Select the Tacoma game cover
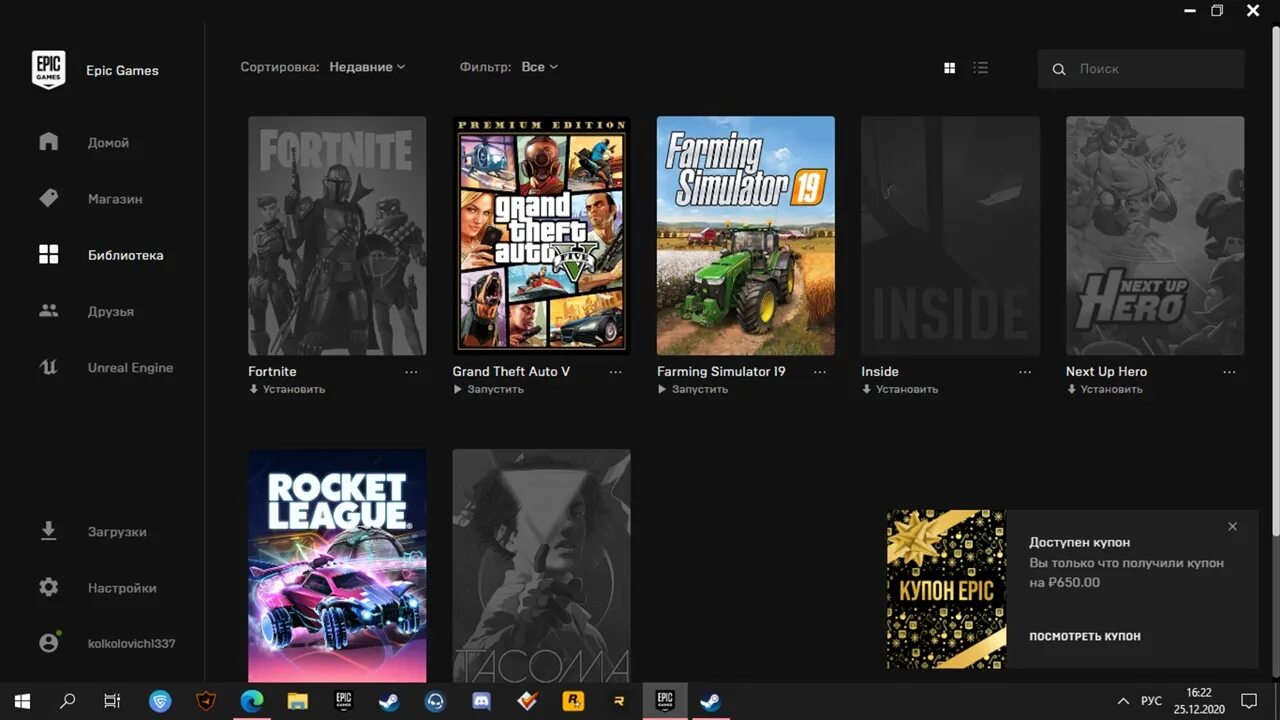1280x720 pixels. [541, 566]
